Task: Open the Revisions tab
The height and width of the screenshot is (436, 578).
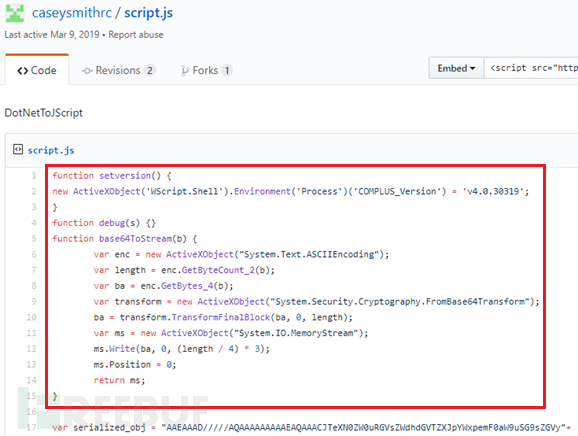Action: tap(118, 70)
